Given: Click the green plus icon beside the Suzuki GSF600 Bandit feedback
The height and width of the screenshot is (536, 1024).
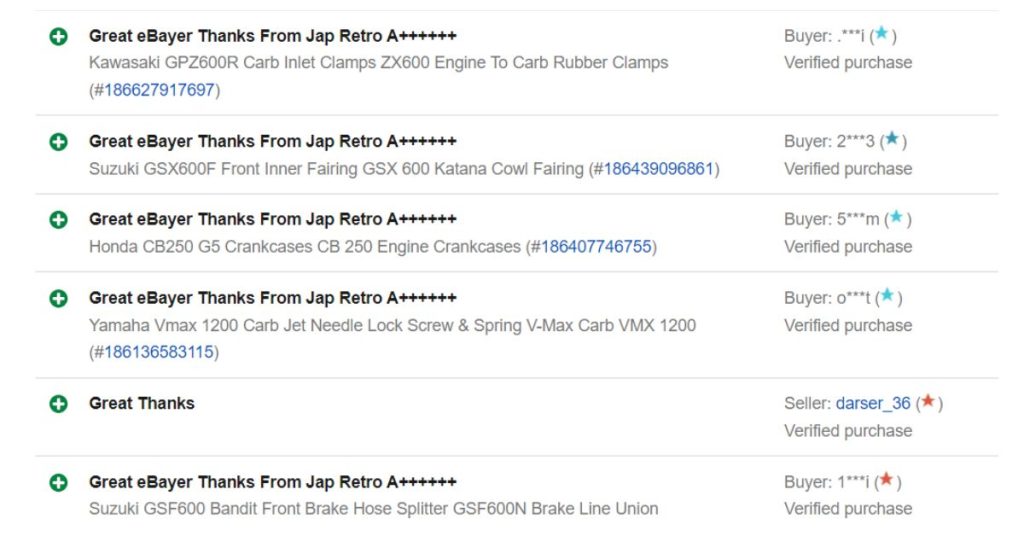Looking at the screenshot, I should coord(59,483).
